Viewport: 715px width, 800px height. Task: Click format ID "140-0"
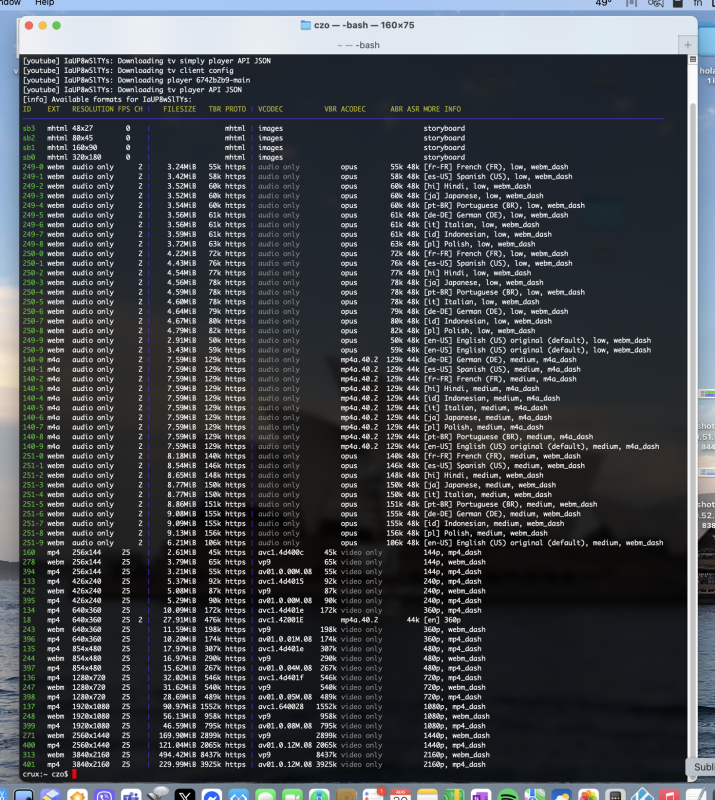tap(33, 360)
